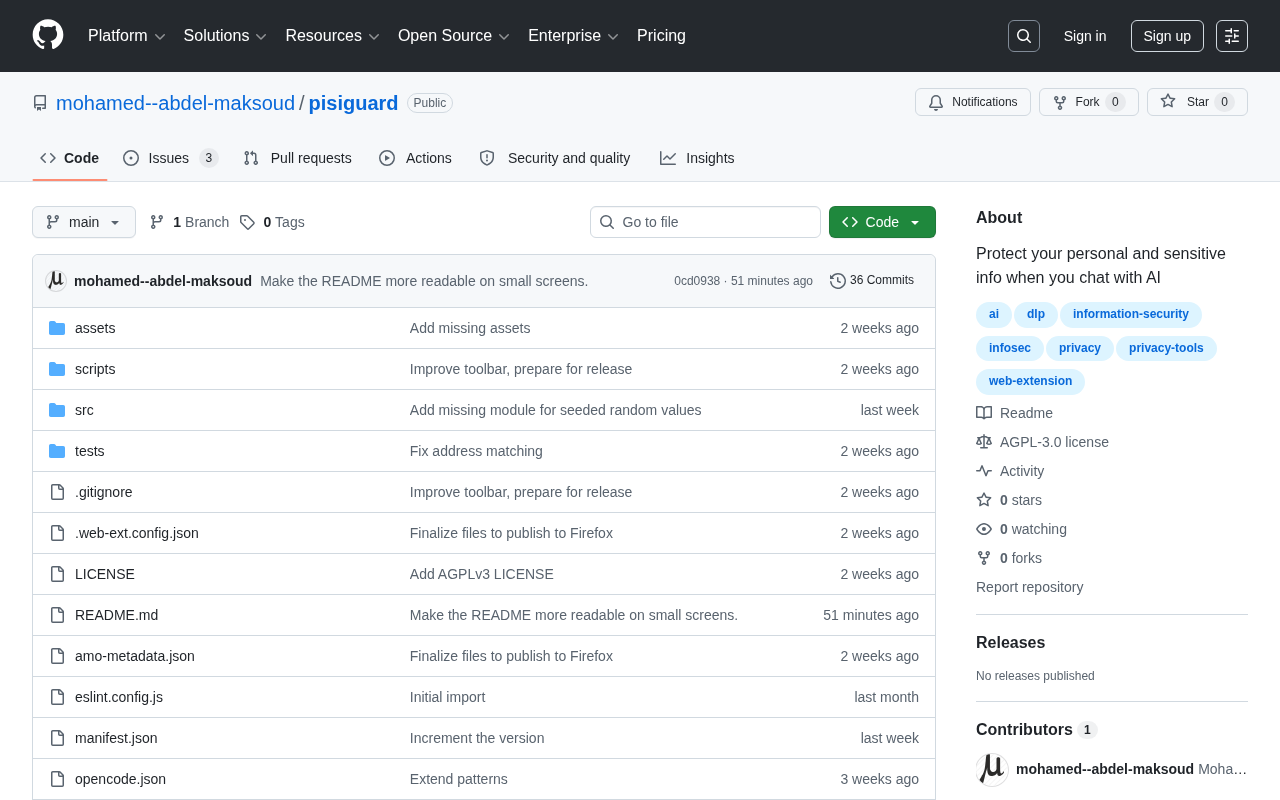Click the tests folder icon
The image size is (1280, 800).
tap(57, 451)
